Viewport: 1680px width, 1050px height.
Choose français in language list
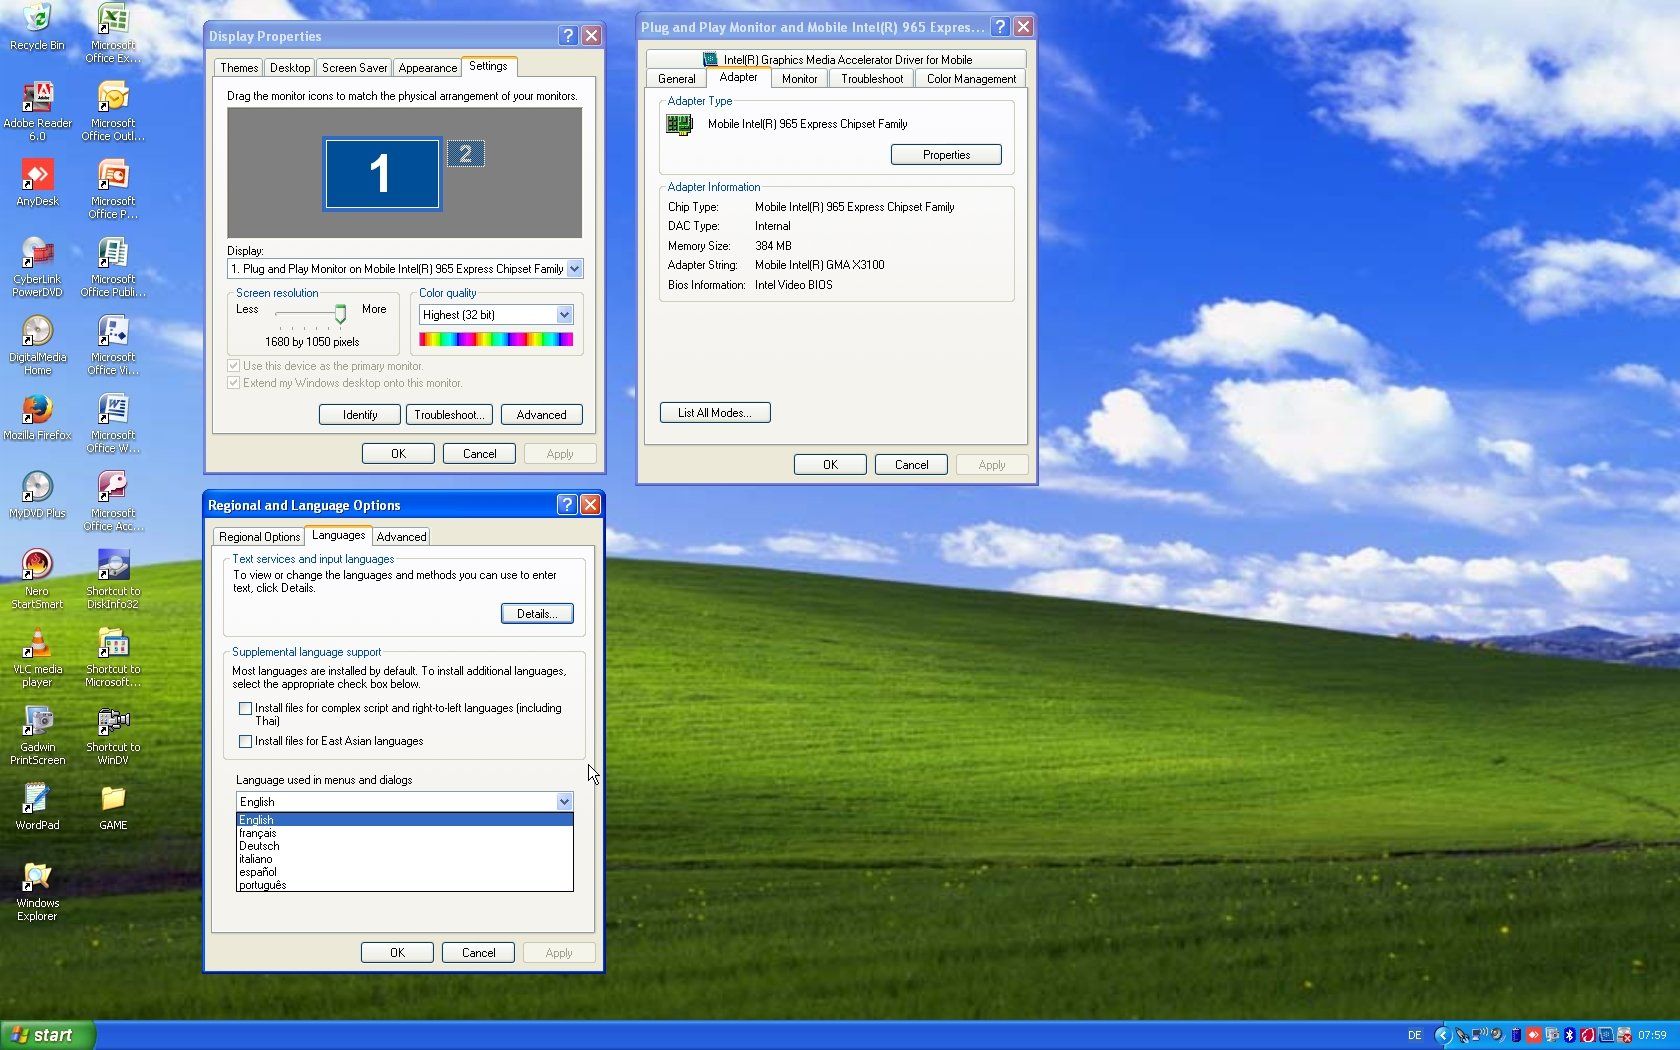click(404, 833)
